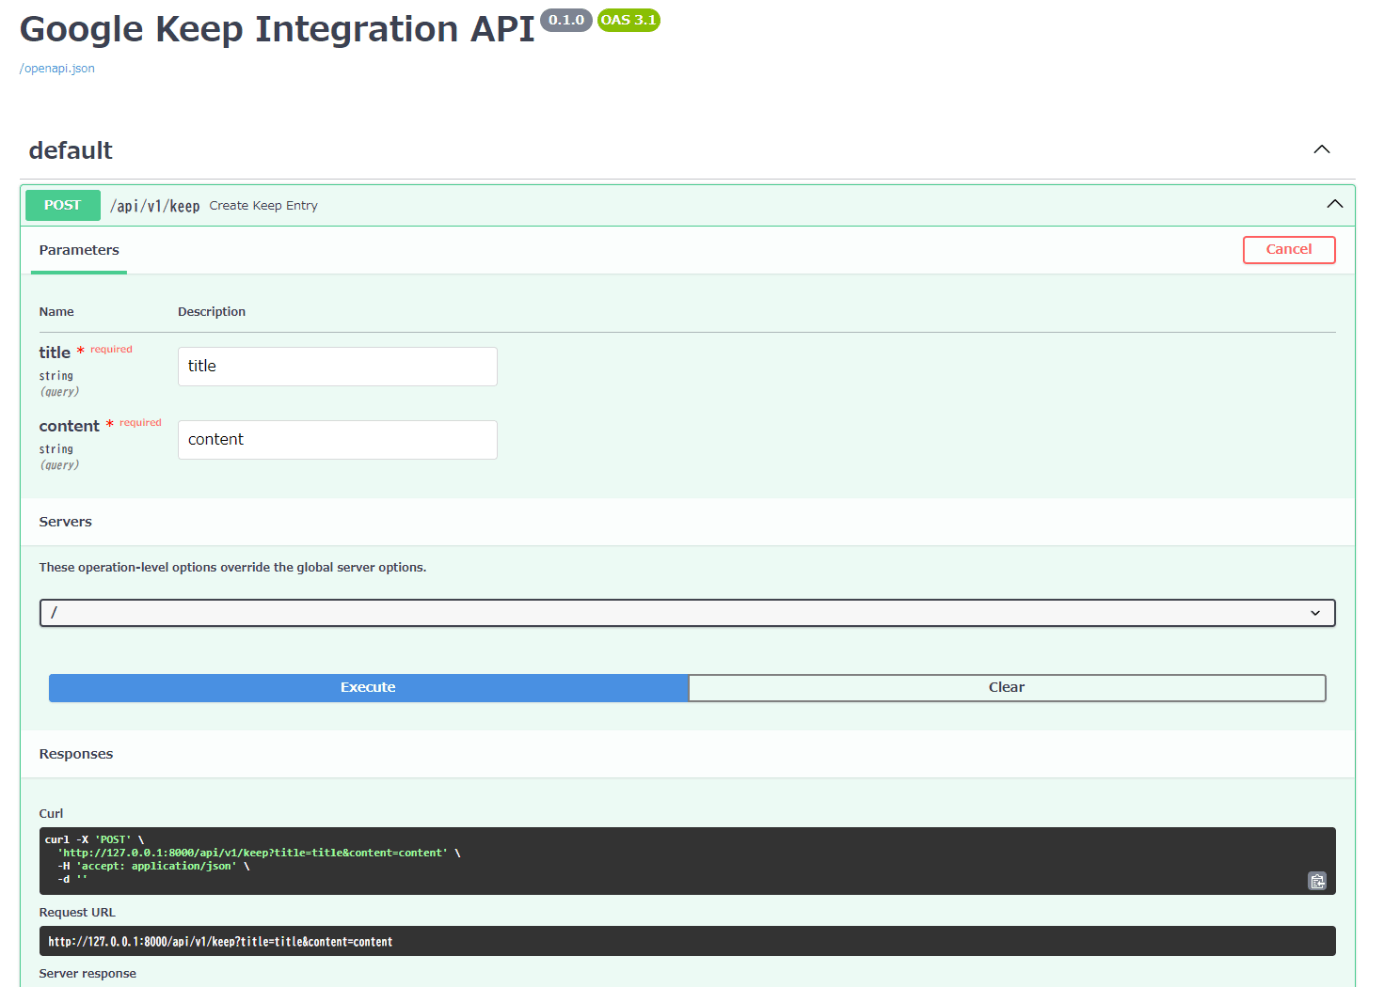This screenshot has width=1400, height=987.
Task: Click the OAS 3.1 badge
Action: pyautogui.click(x=629, y=20)
